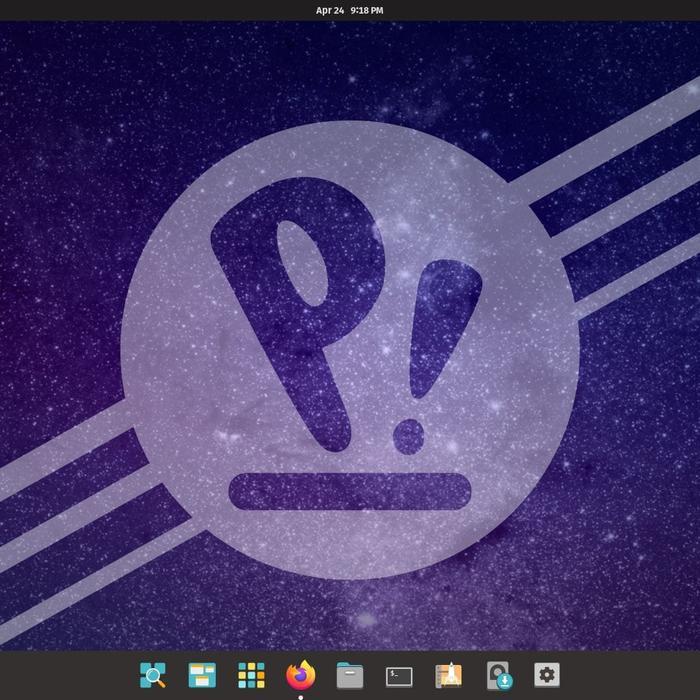Click the round dot of the exclamation mark
700x700 pixels.
coord(408,437)
